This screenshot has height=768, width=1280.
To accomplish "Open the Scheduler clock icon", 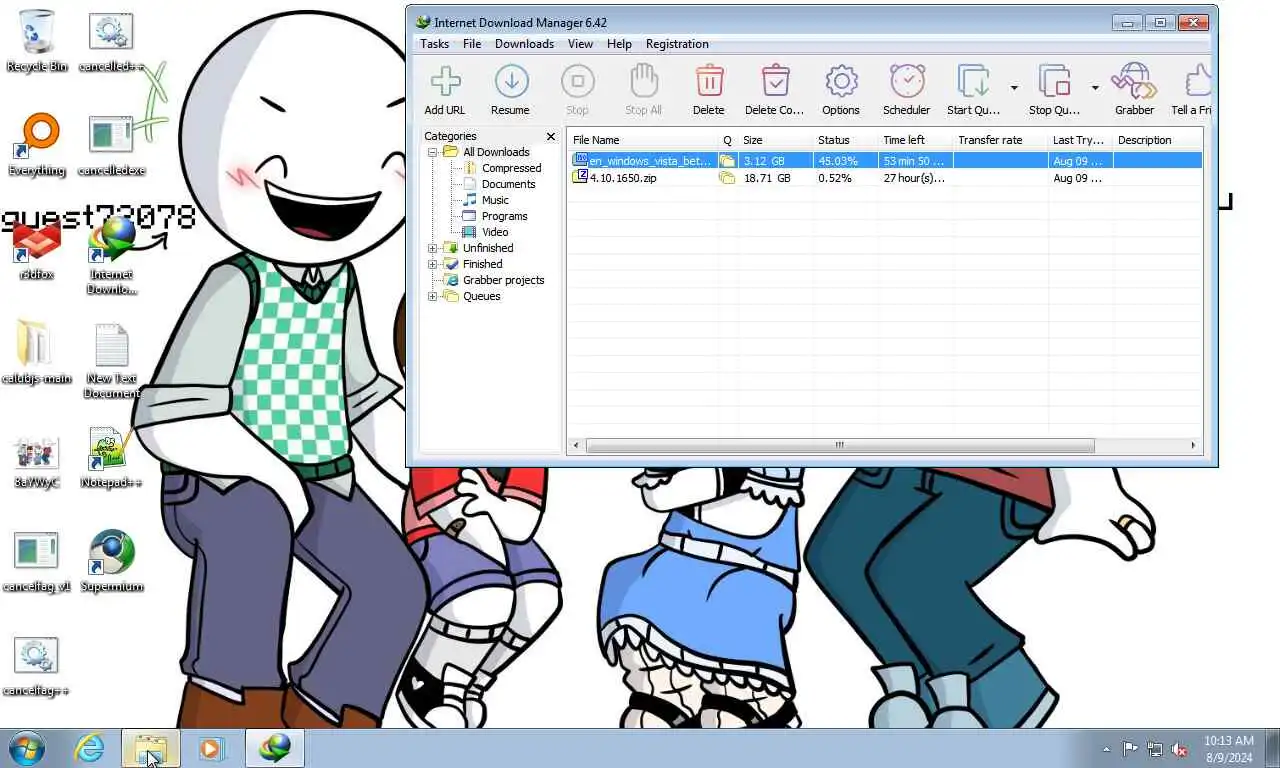I will click(x=907, y=82).
